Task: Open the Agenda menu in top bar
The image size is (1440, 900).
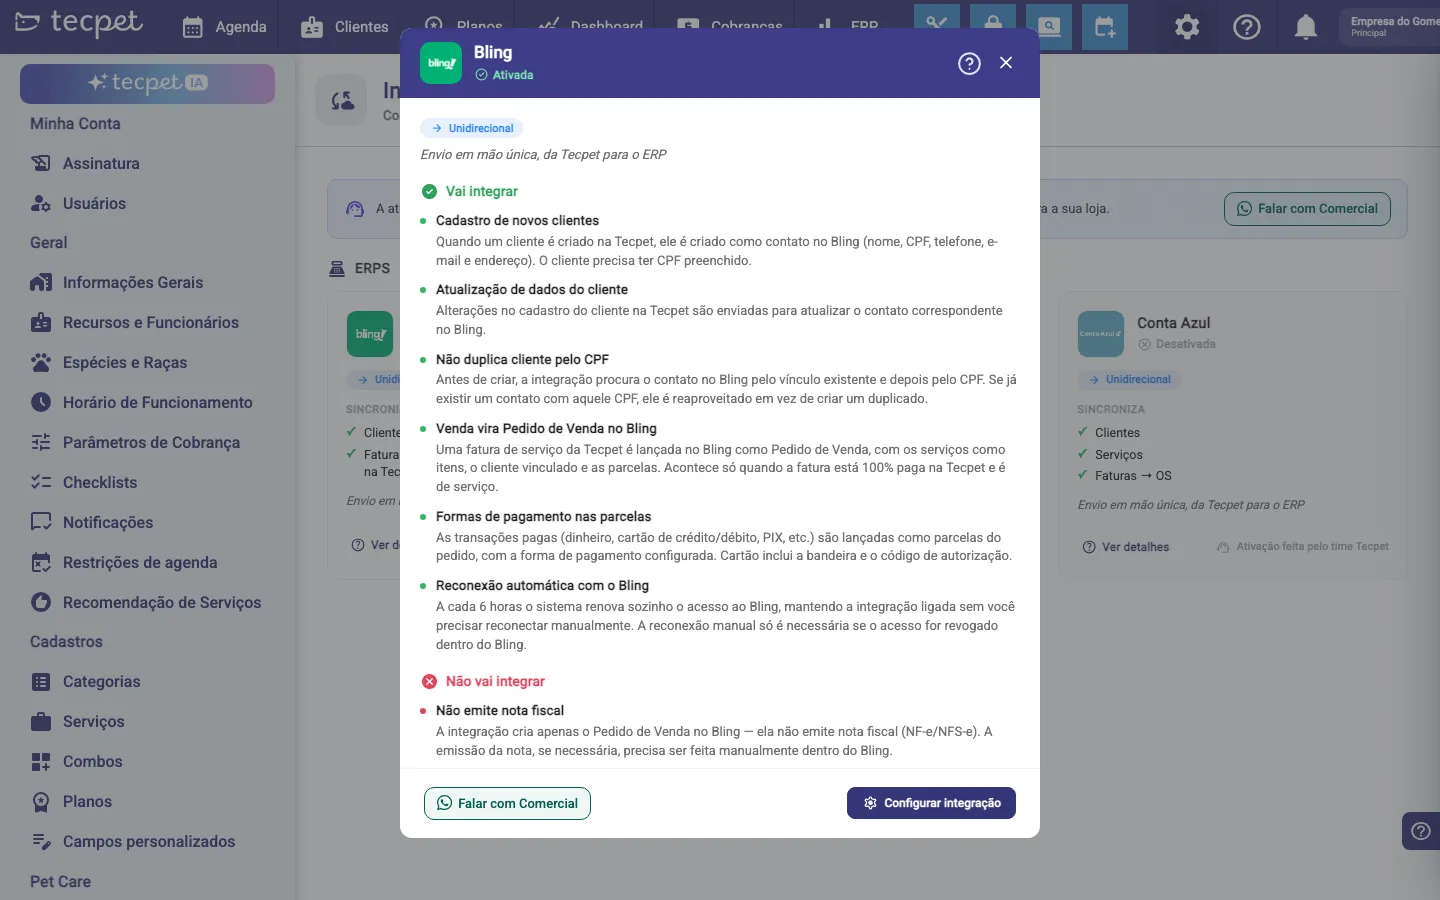Action: click(x=225, y=27)
